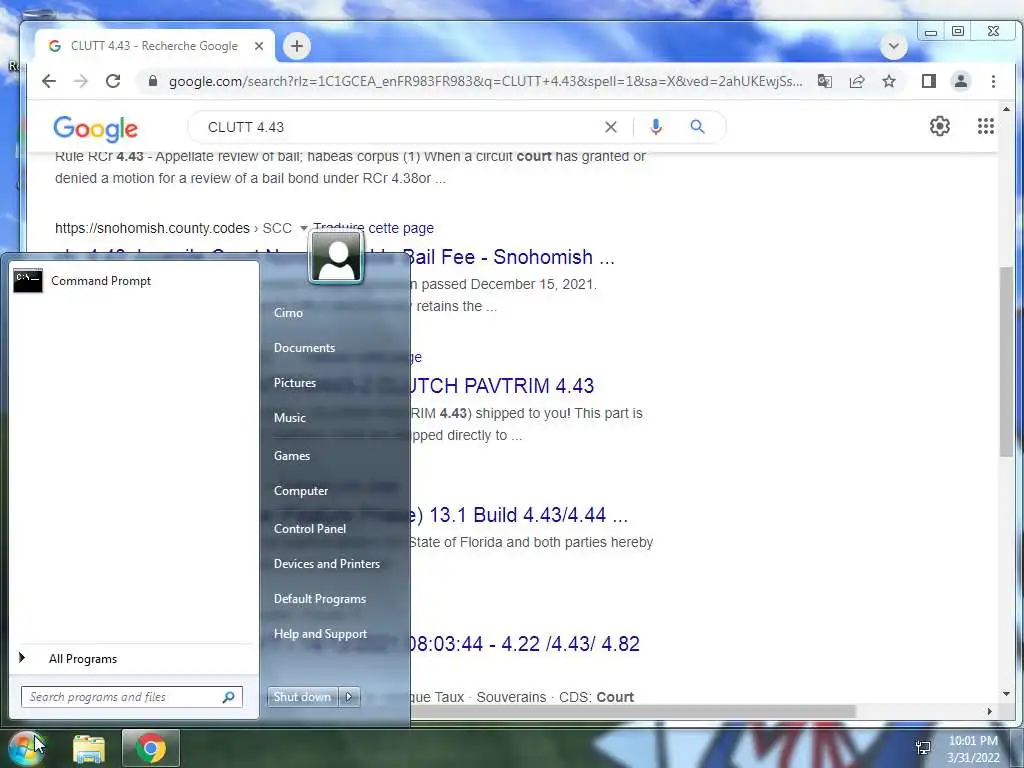Click the share page icon
1024x768 pixels.
857,81
